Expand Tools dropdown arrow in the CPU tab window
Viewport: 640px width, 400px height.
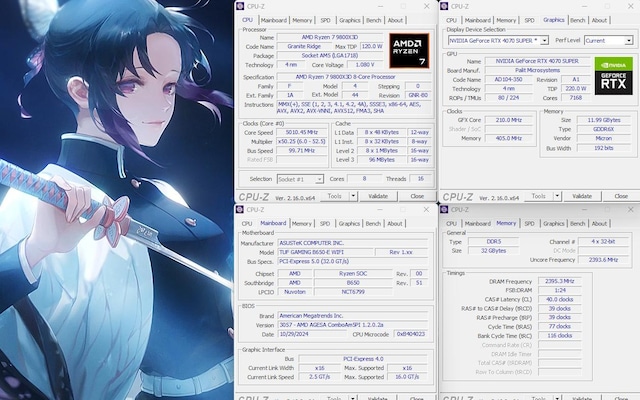(353, 196)
